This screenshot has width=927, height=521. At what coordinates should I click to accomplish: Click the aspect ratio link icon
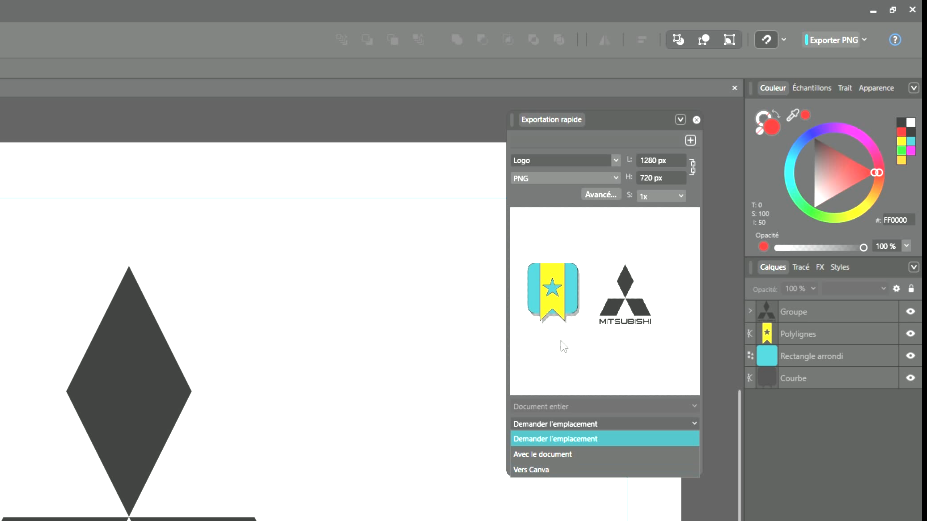coord(692,168)
